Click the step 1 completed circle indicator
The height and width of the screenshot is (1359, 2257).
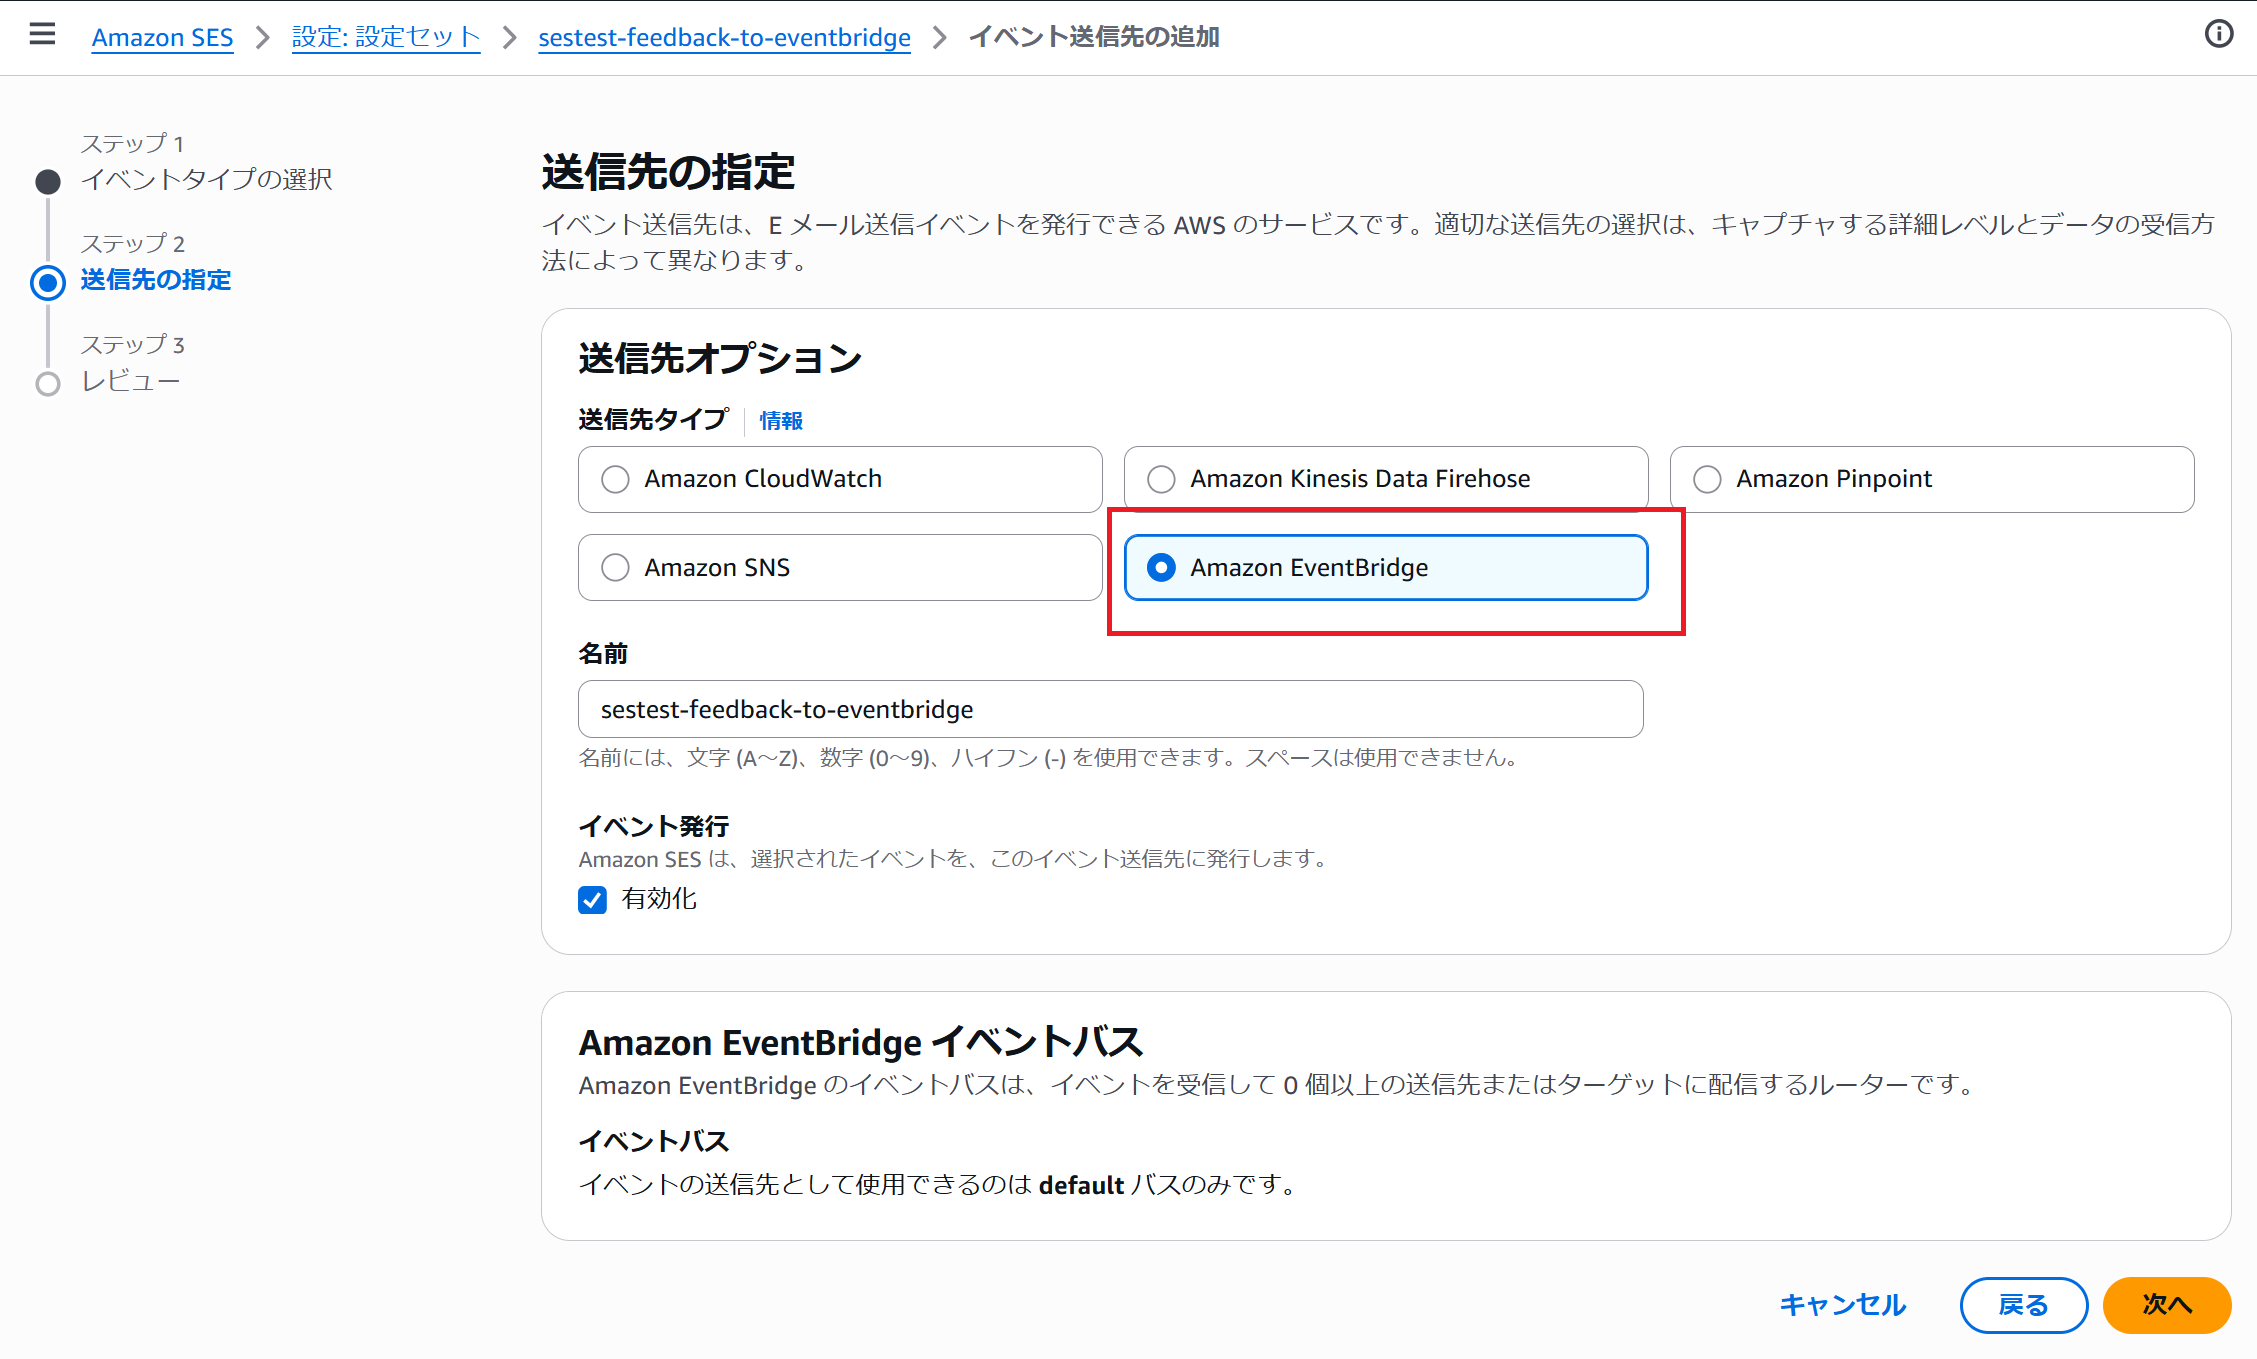click(x=48, y=182)
